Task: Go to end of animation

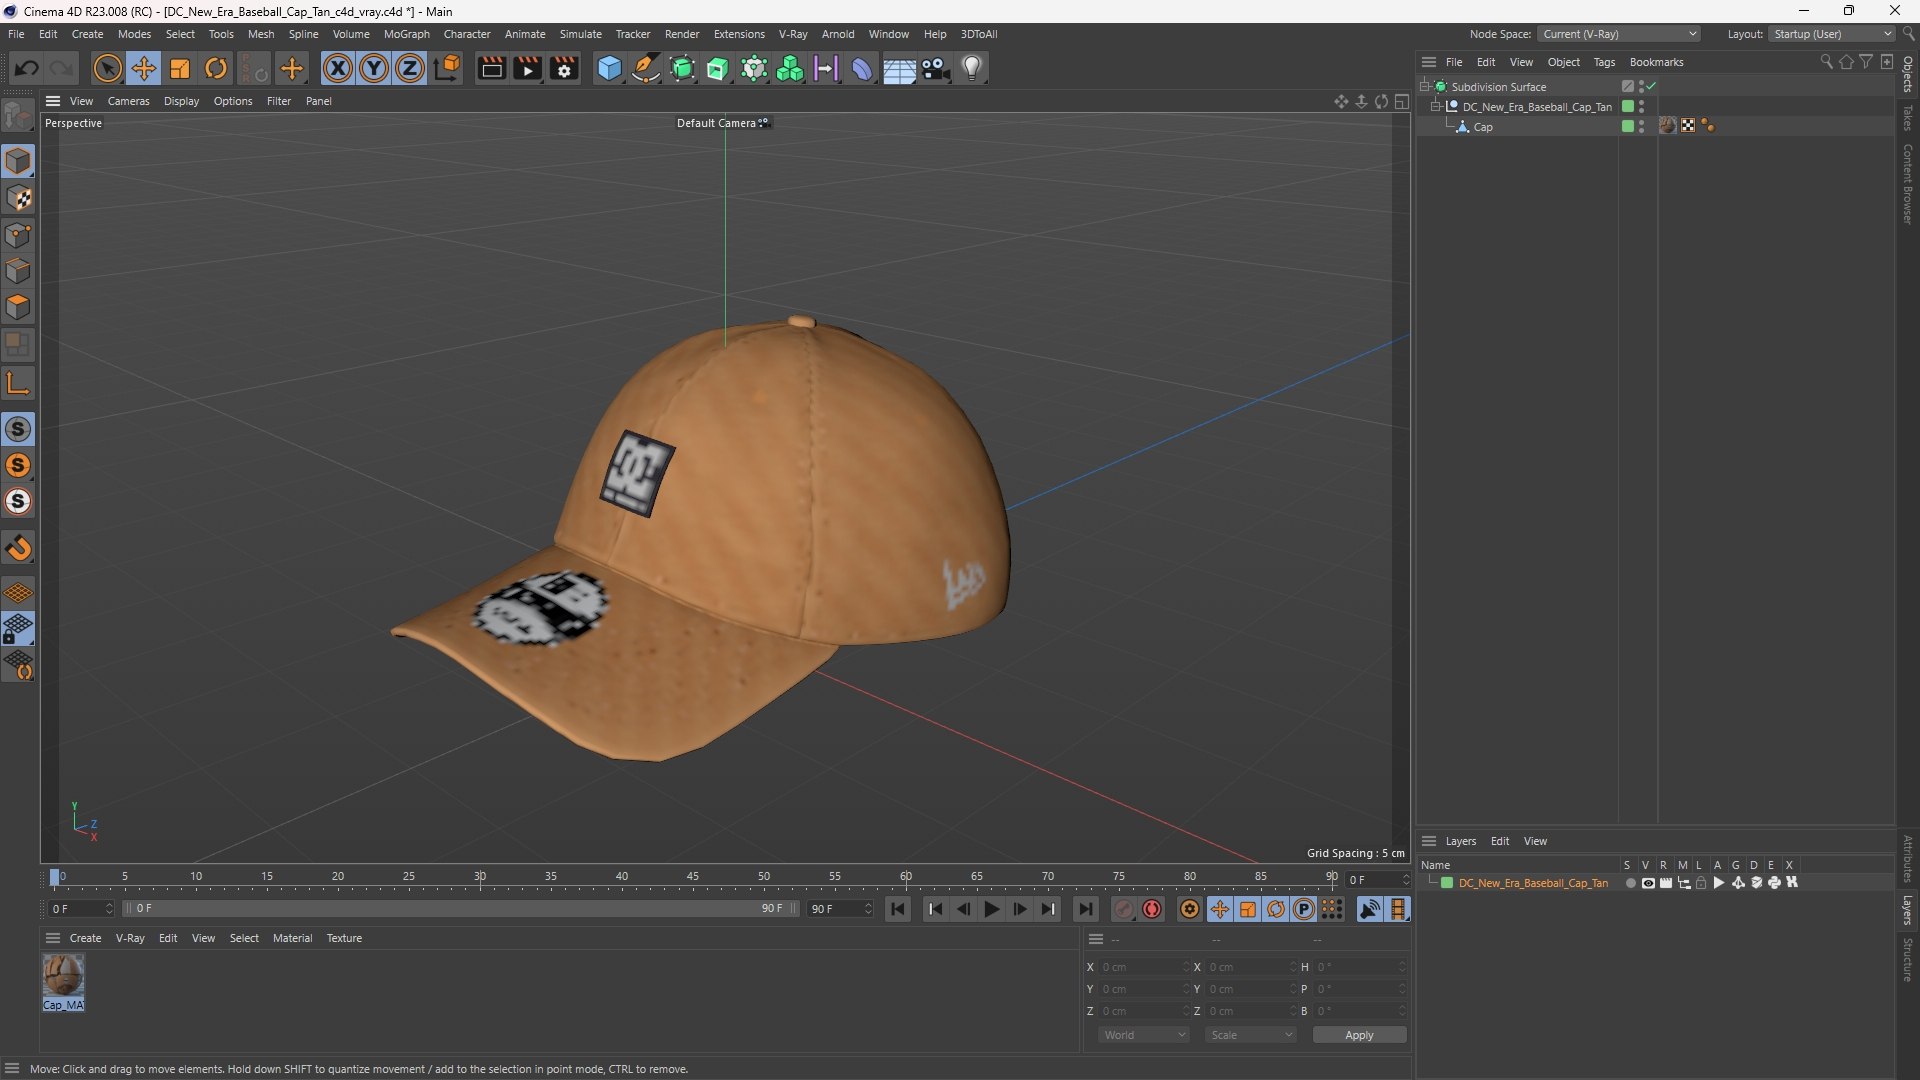Action: point(1085,909)
